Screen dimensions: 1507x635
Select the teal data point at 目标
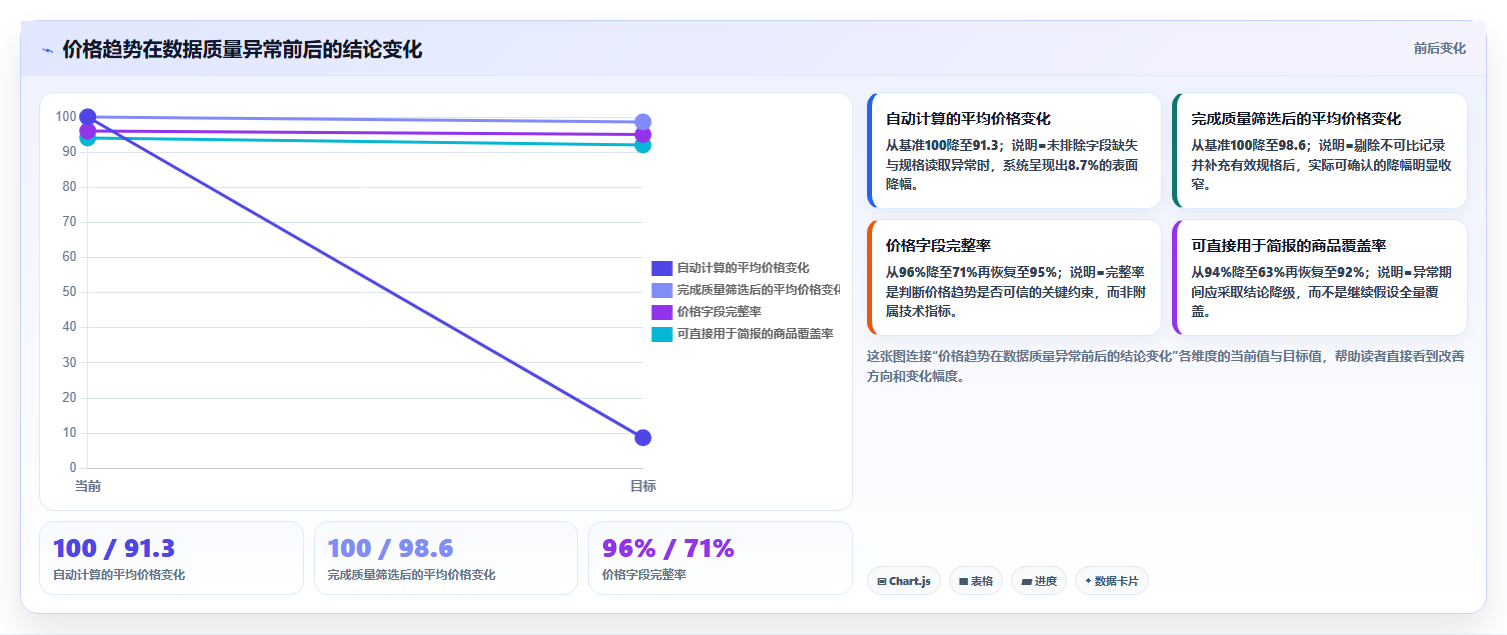coord(643,146)
